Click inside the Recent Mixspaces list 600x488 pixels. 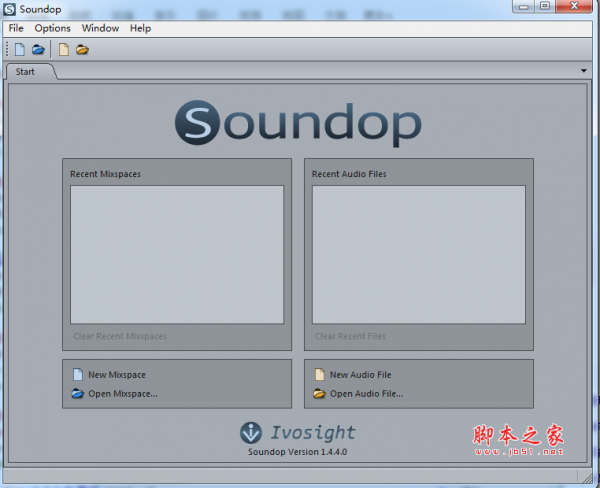(x=177, y=253)
